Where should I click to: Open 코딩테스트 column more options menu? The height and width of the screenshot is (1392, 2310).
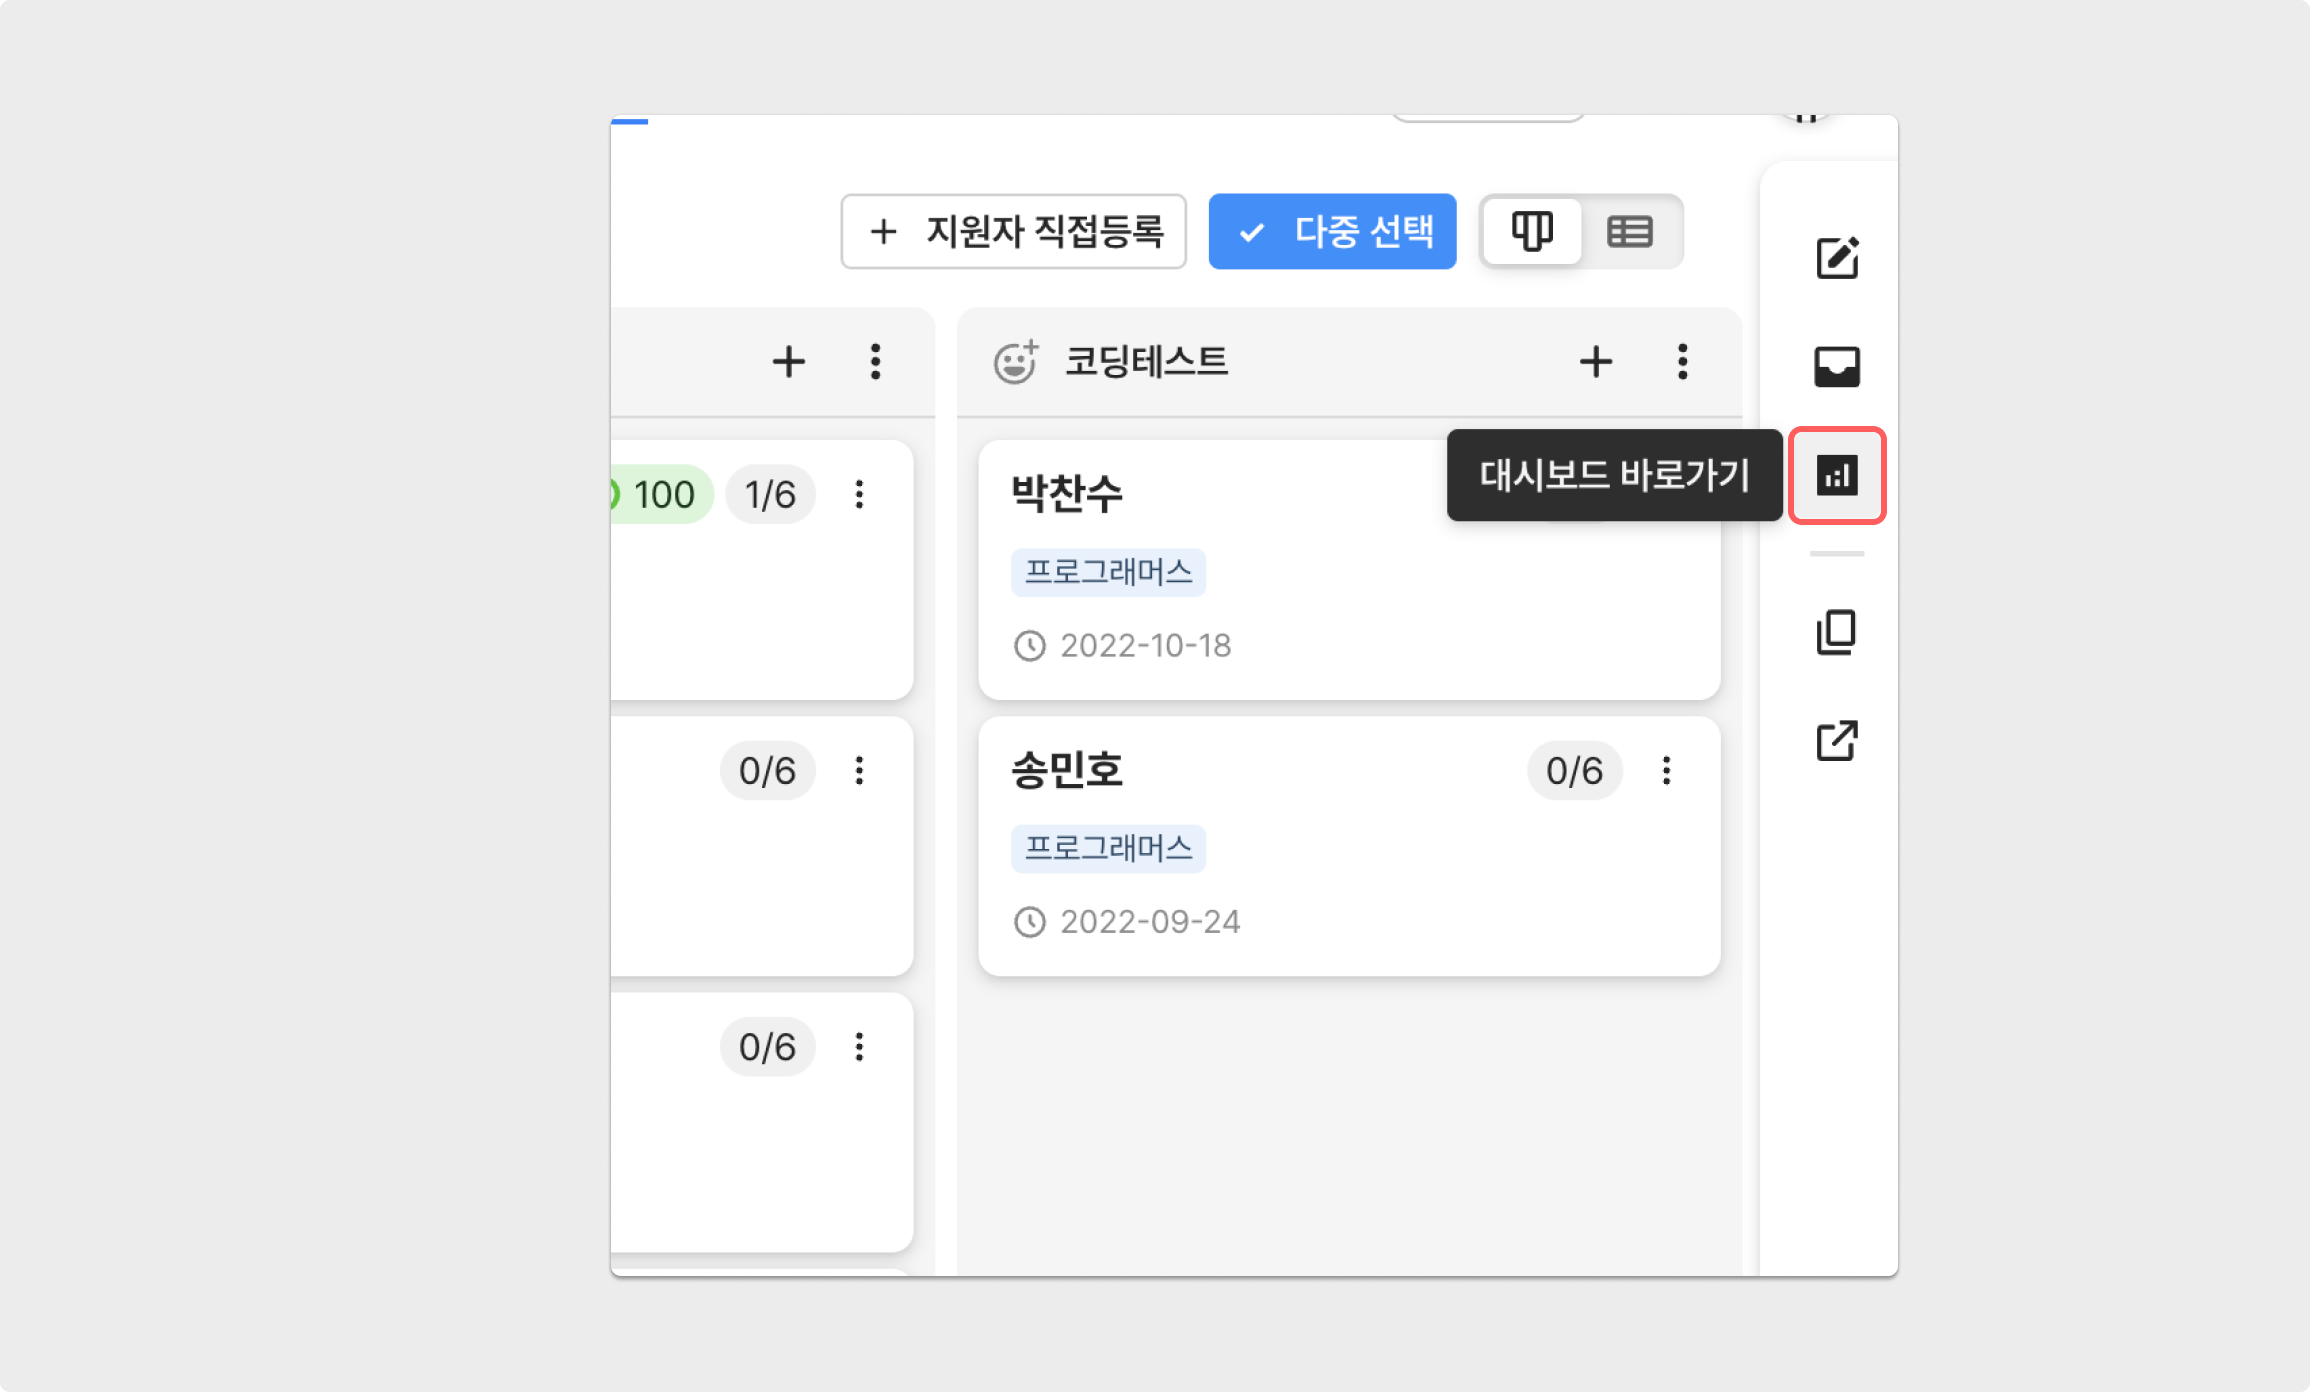(1682, 362)
